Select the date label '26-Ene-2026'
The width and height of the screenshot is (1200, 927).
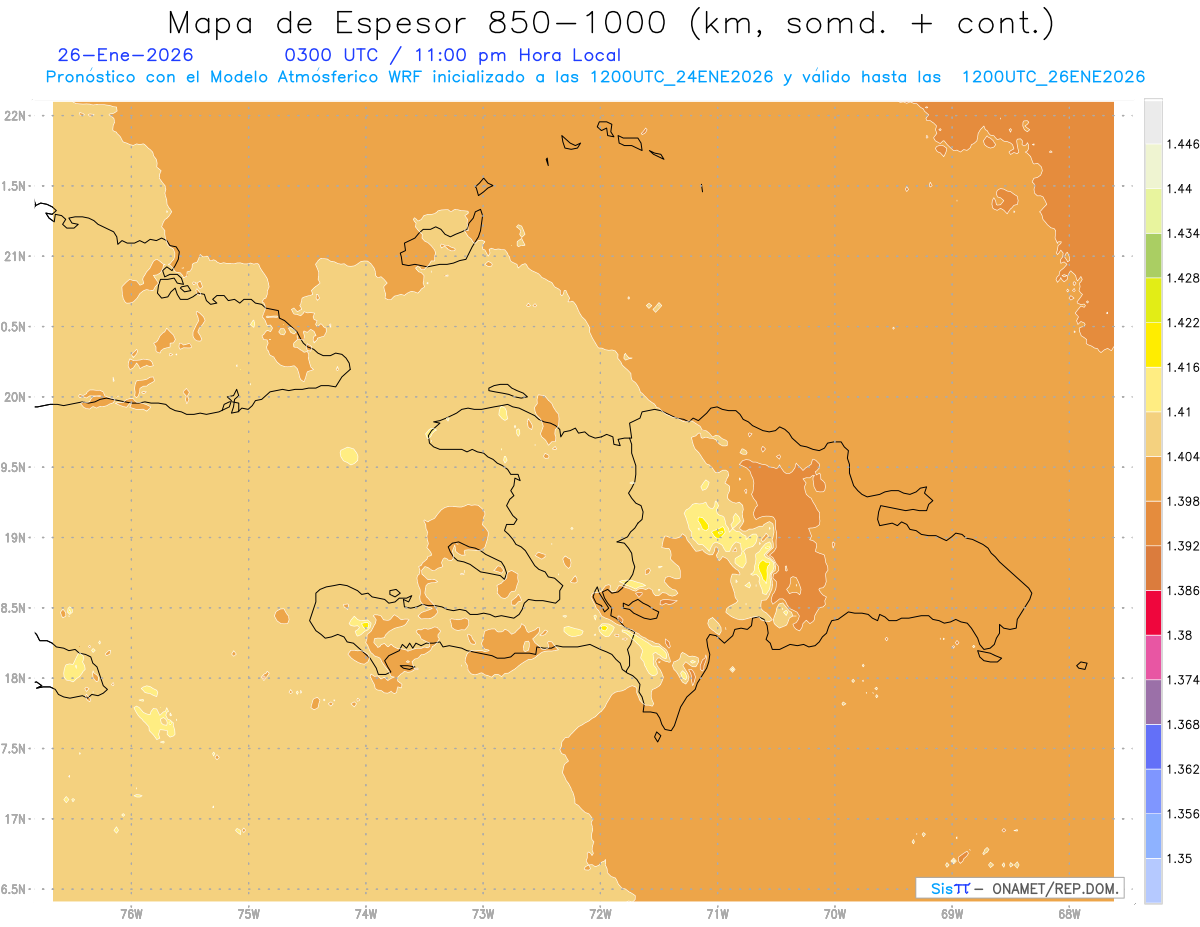tap(126, 55)
